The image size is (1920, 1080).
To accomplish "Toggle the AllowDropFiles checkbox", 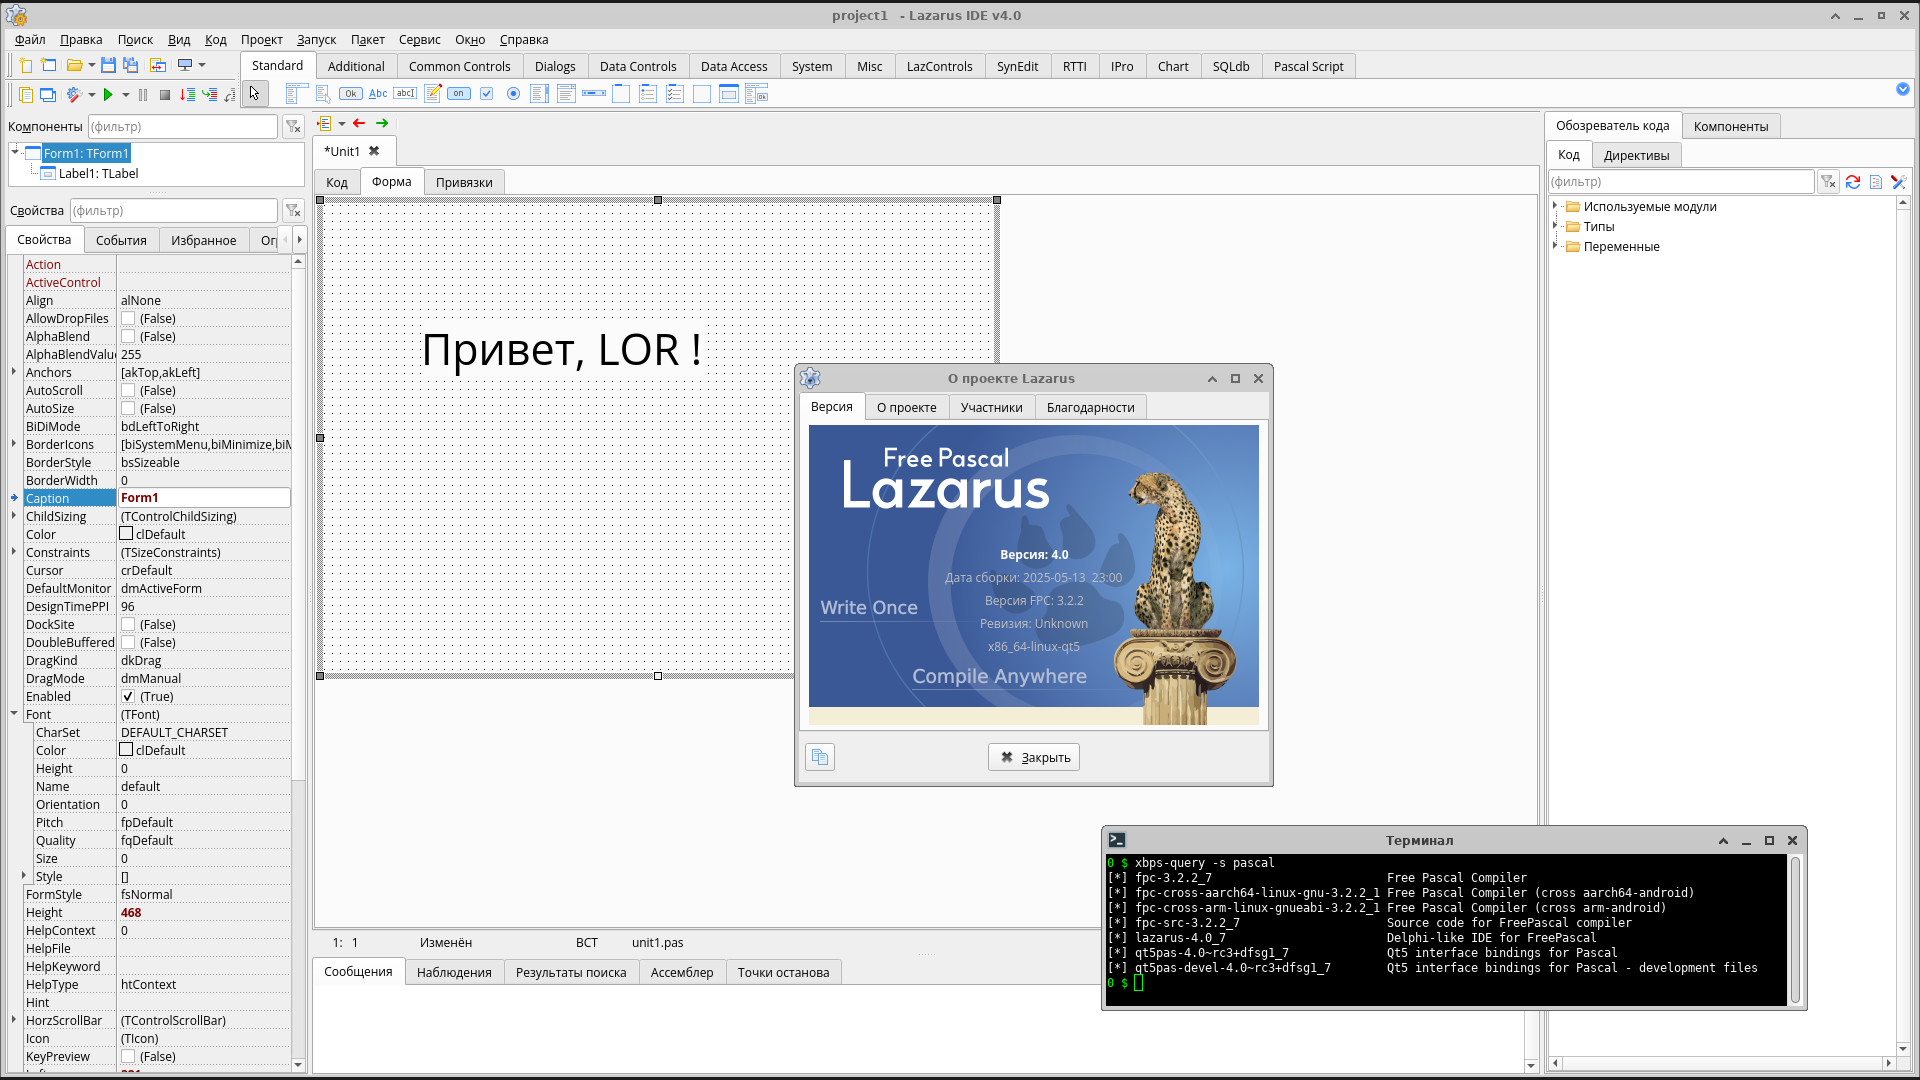I will (x=128, y=319).
